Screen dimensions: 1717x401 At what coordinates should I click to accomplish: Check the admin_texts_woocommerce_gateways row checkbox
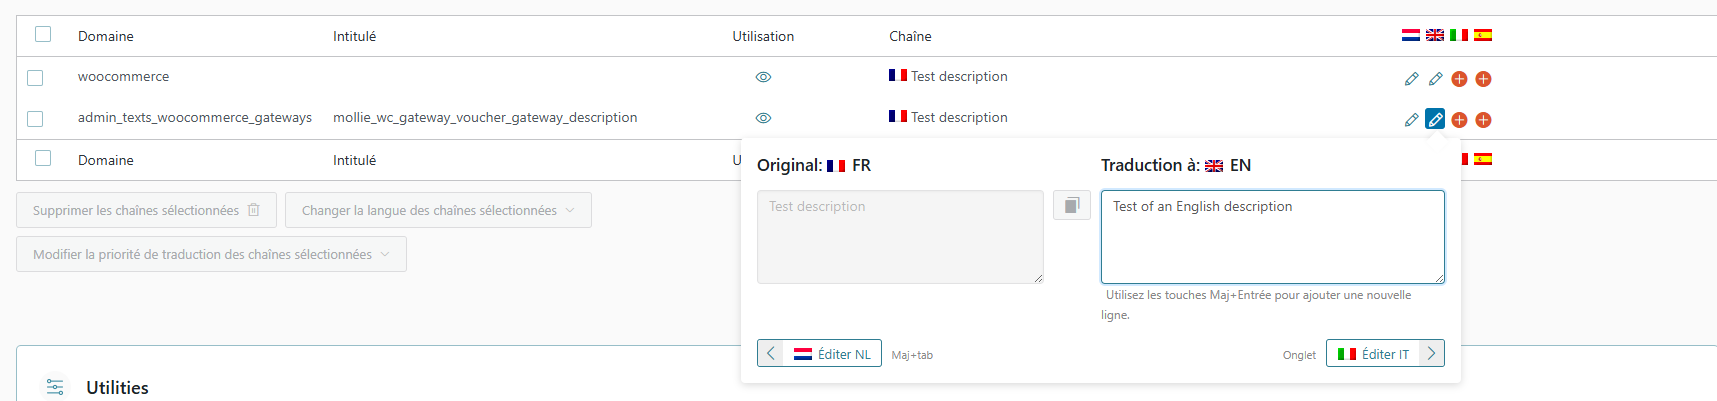pos(35,119)
